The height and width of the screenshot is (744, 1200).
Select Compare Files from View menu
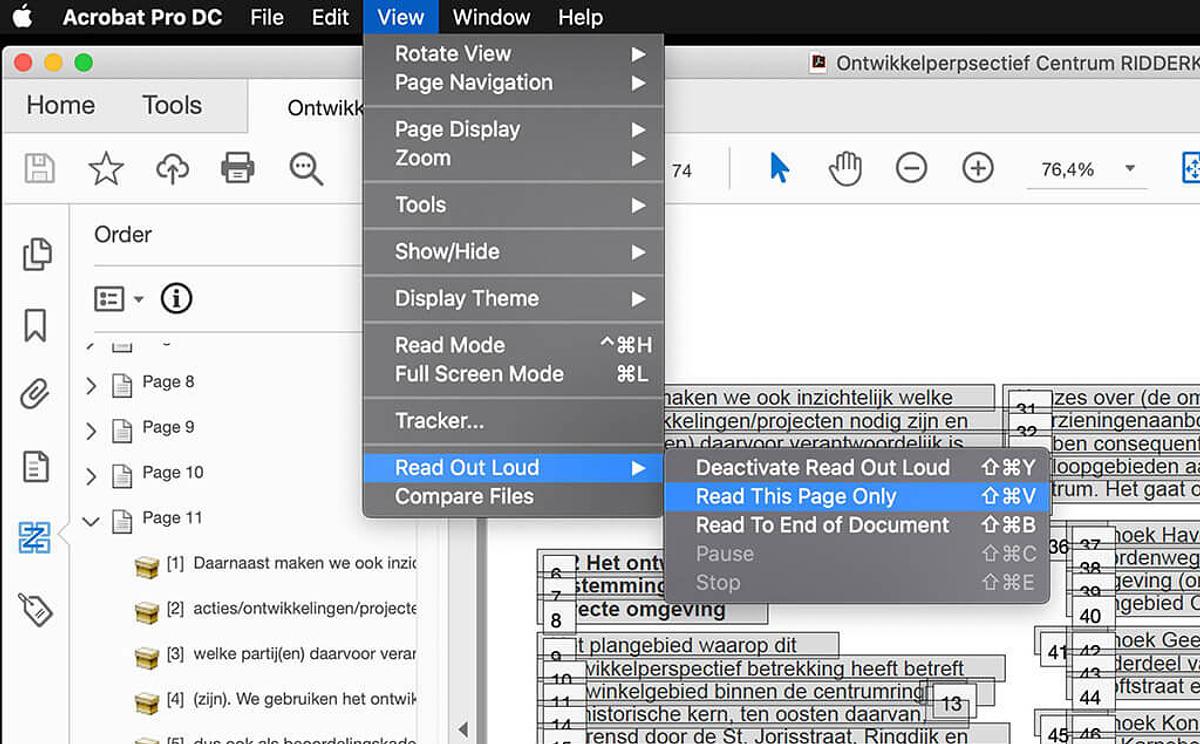click(464, 496)
